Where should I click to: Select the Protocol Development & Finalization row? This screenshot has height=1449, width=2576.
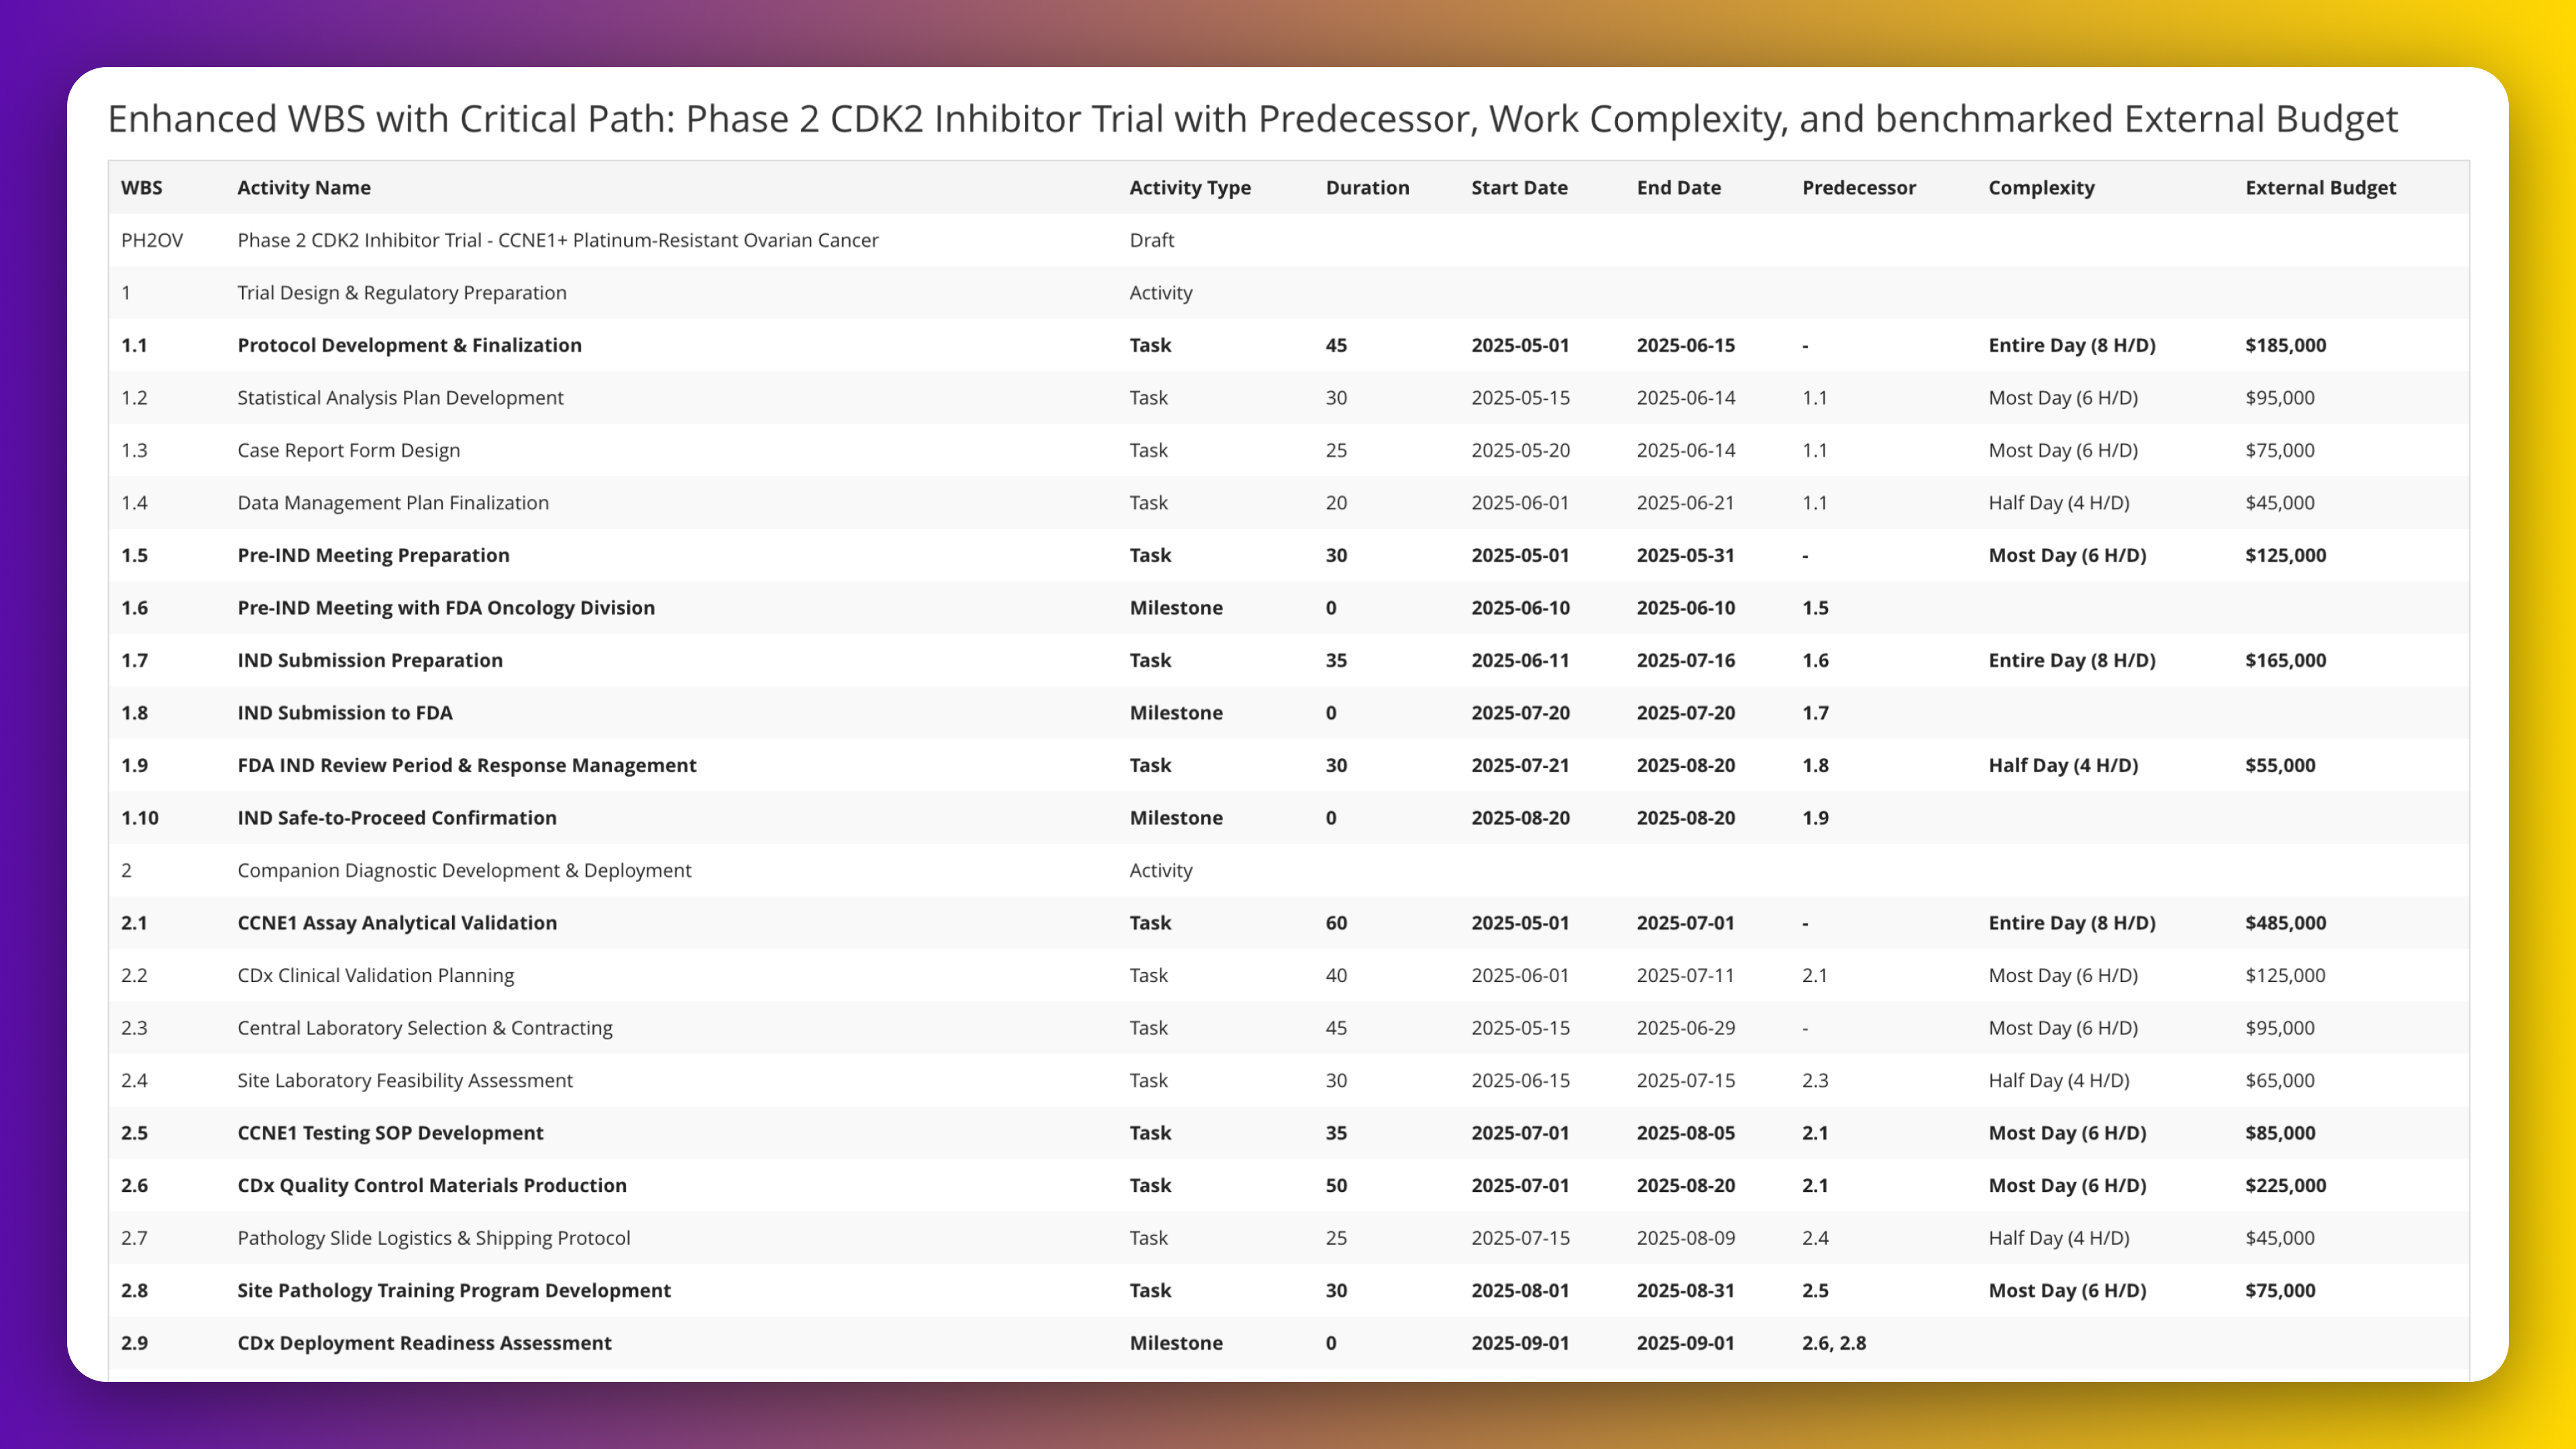coord(409,345)
